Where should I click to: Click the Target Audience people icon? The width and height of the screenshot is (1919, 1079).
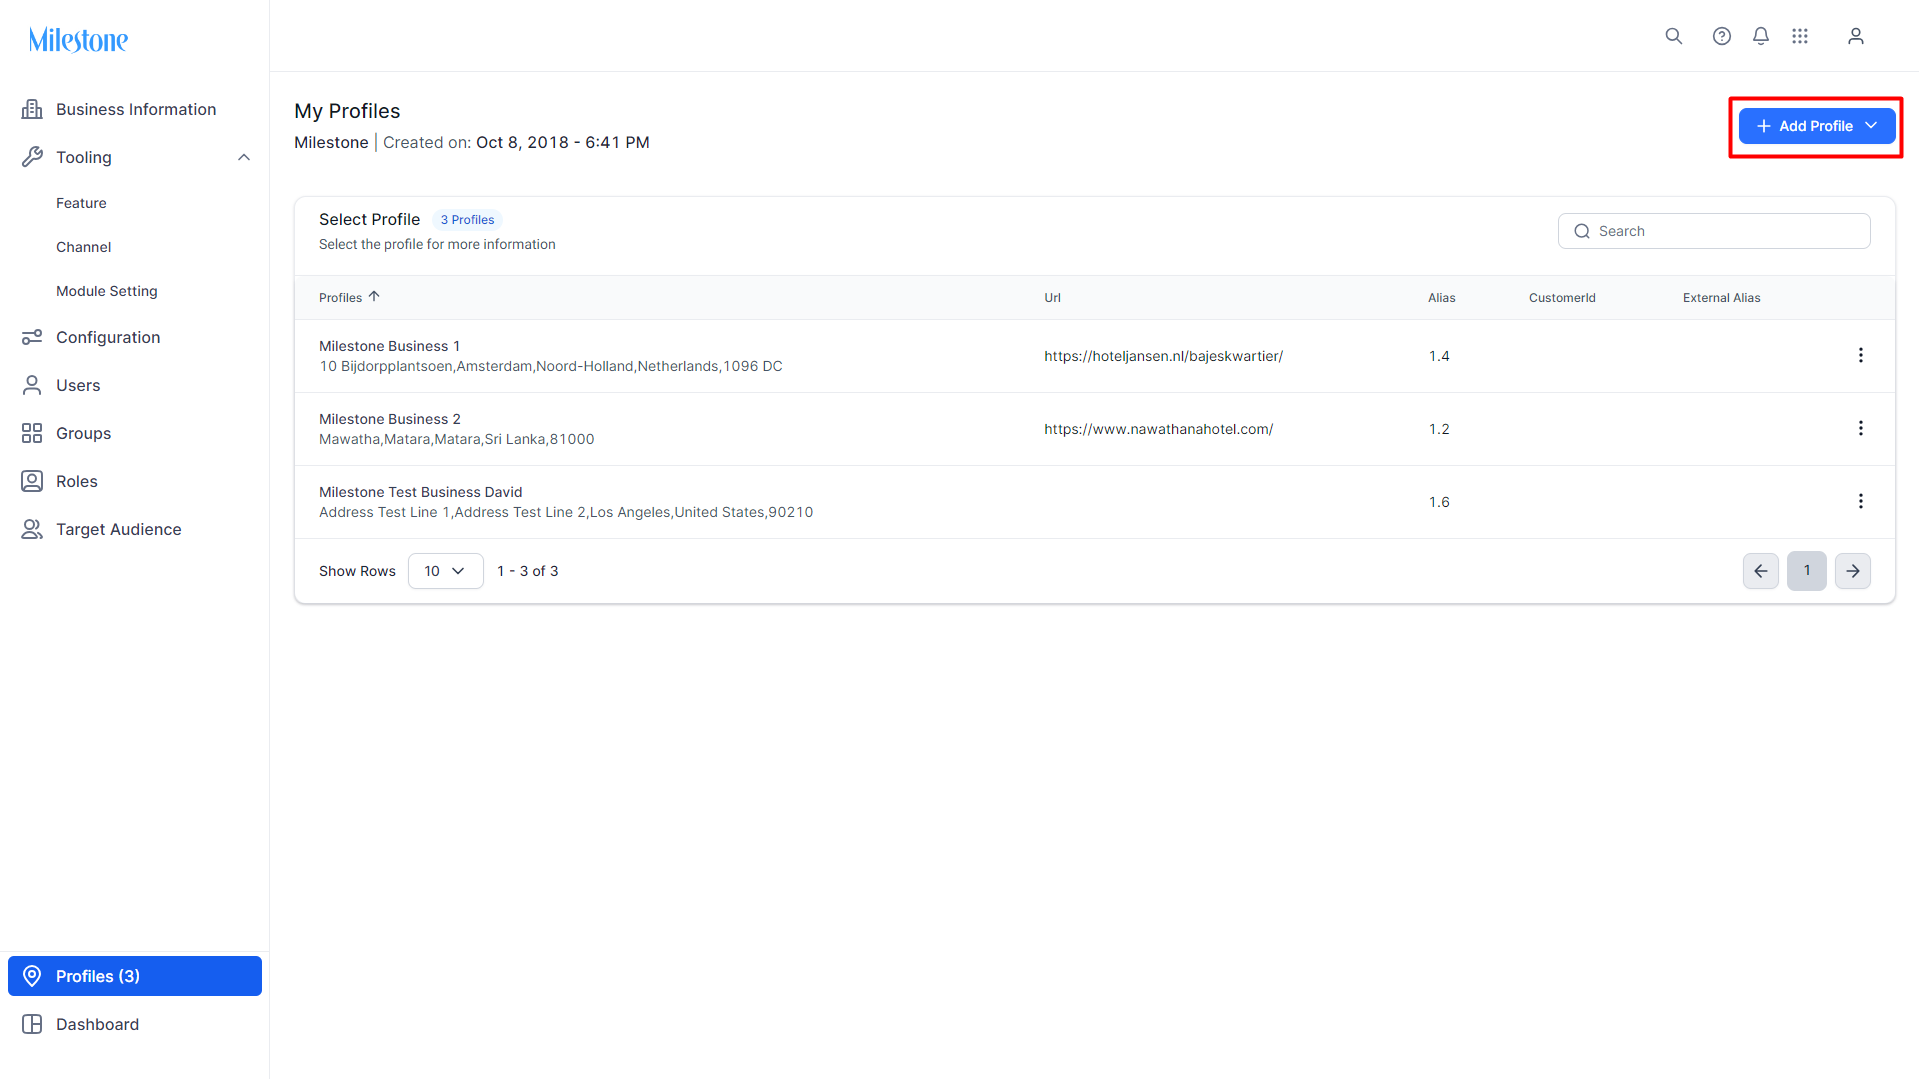32,529
